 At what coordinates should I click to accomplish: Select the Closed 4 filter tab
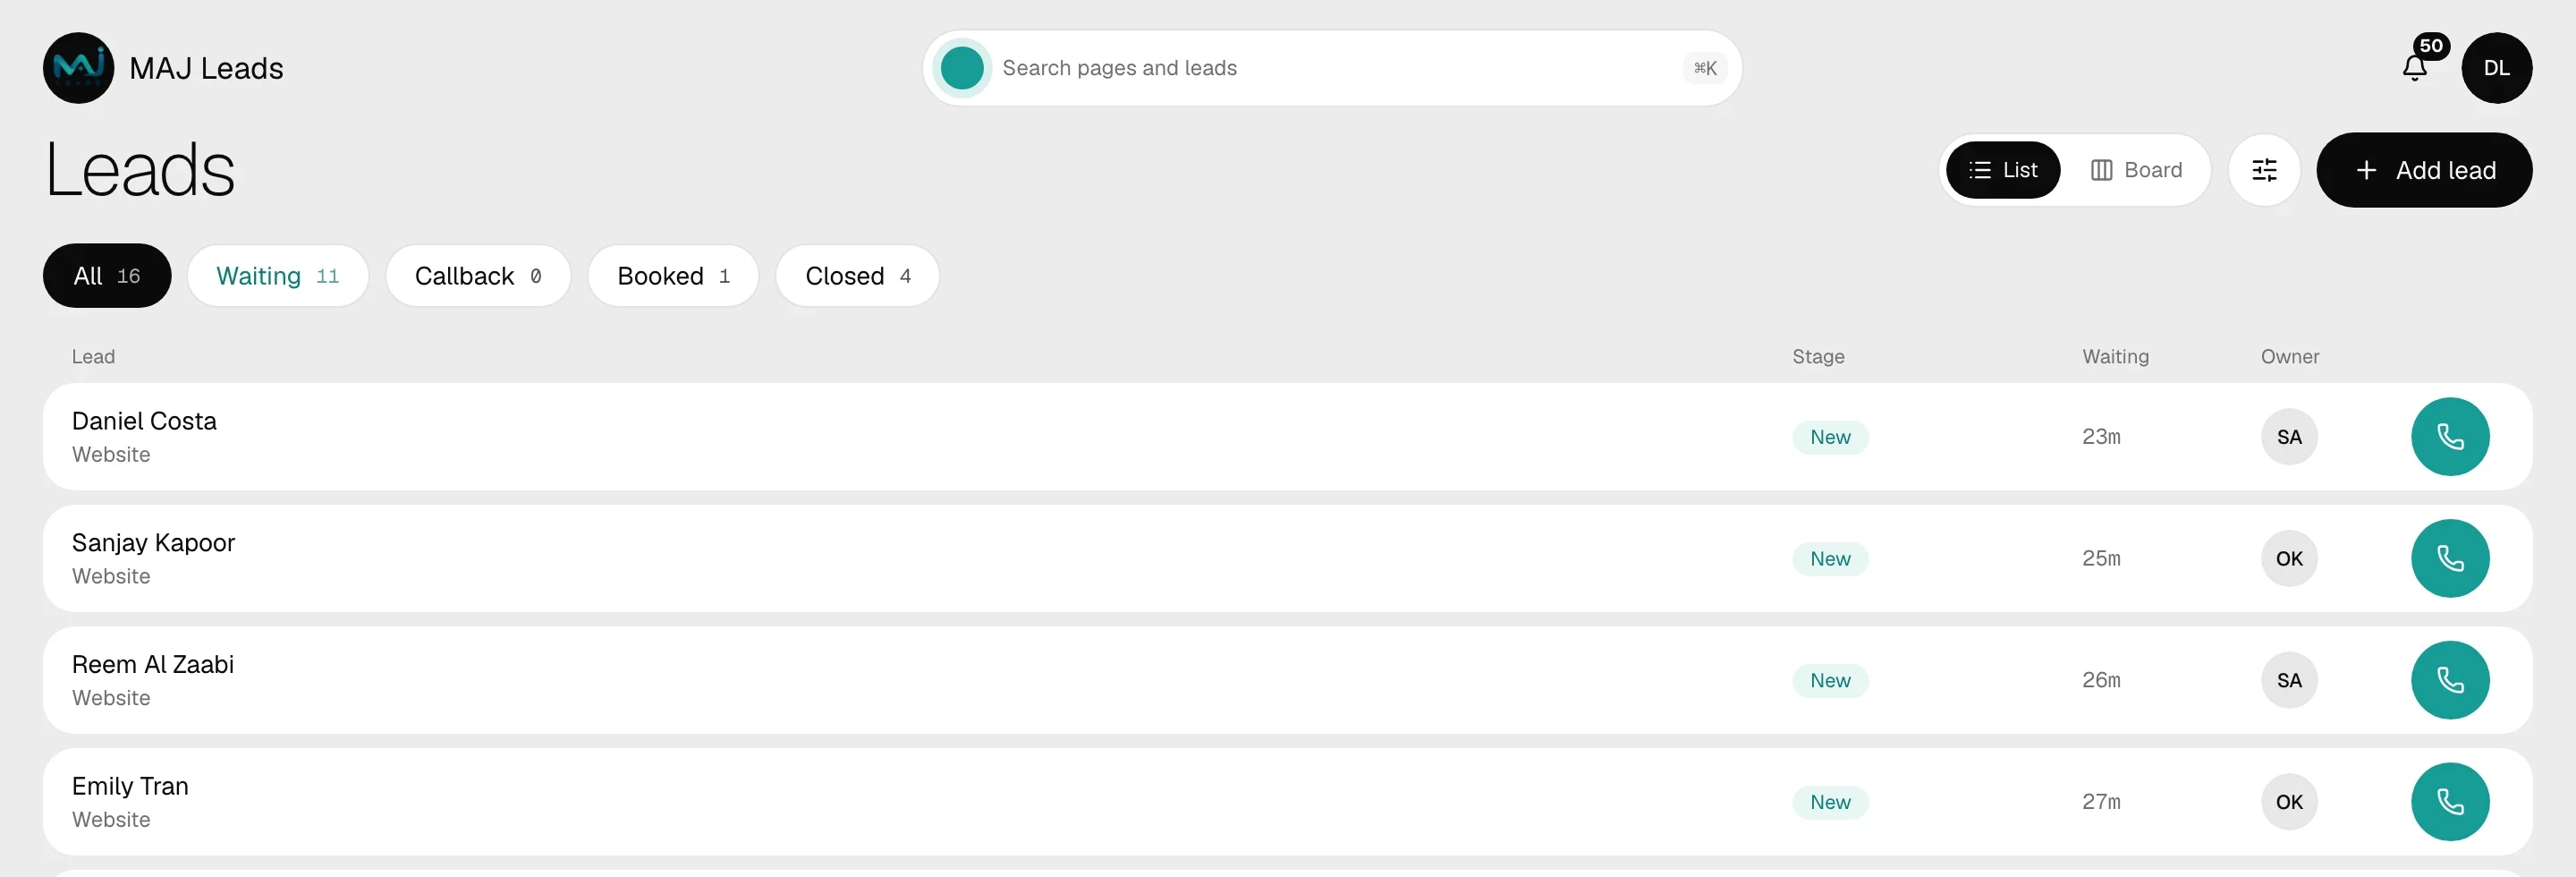click(x=858, y=276)
